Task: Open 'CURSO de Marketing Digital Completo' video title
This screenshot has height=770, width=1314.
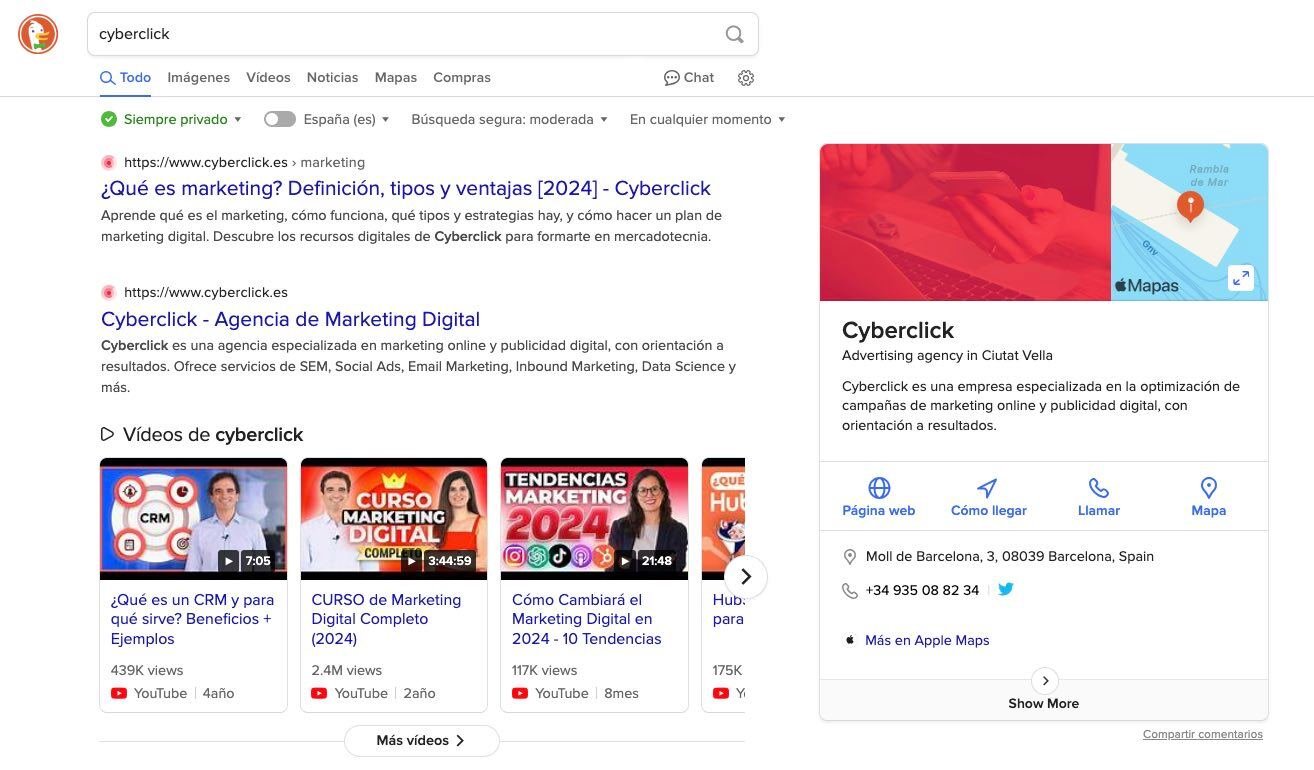Action: tap(386, 619)
